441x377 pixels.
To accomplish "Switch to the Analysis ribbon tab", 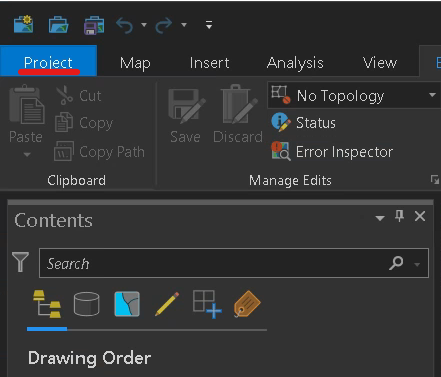I will 295,63.
